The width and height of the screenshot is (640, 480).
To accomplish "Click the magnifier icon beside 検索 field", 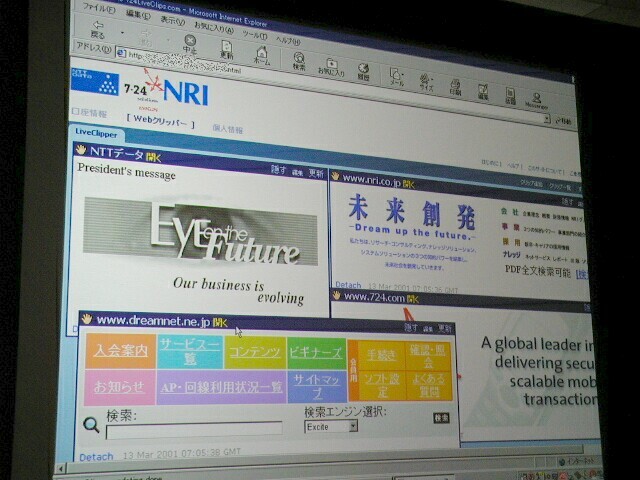I will (x=91, y=425).
